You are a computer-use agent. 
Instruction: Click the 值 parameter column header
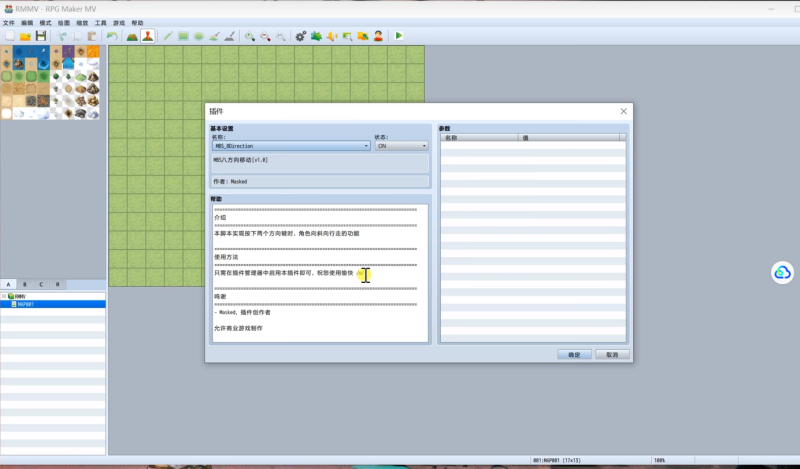569,138
